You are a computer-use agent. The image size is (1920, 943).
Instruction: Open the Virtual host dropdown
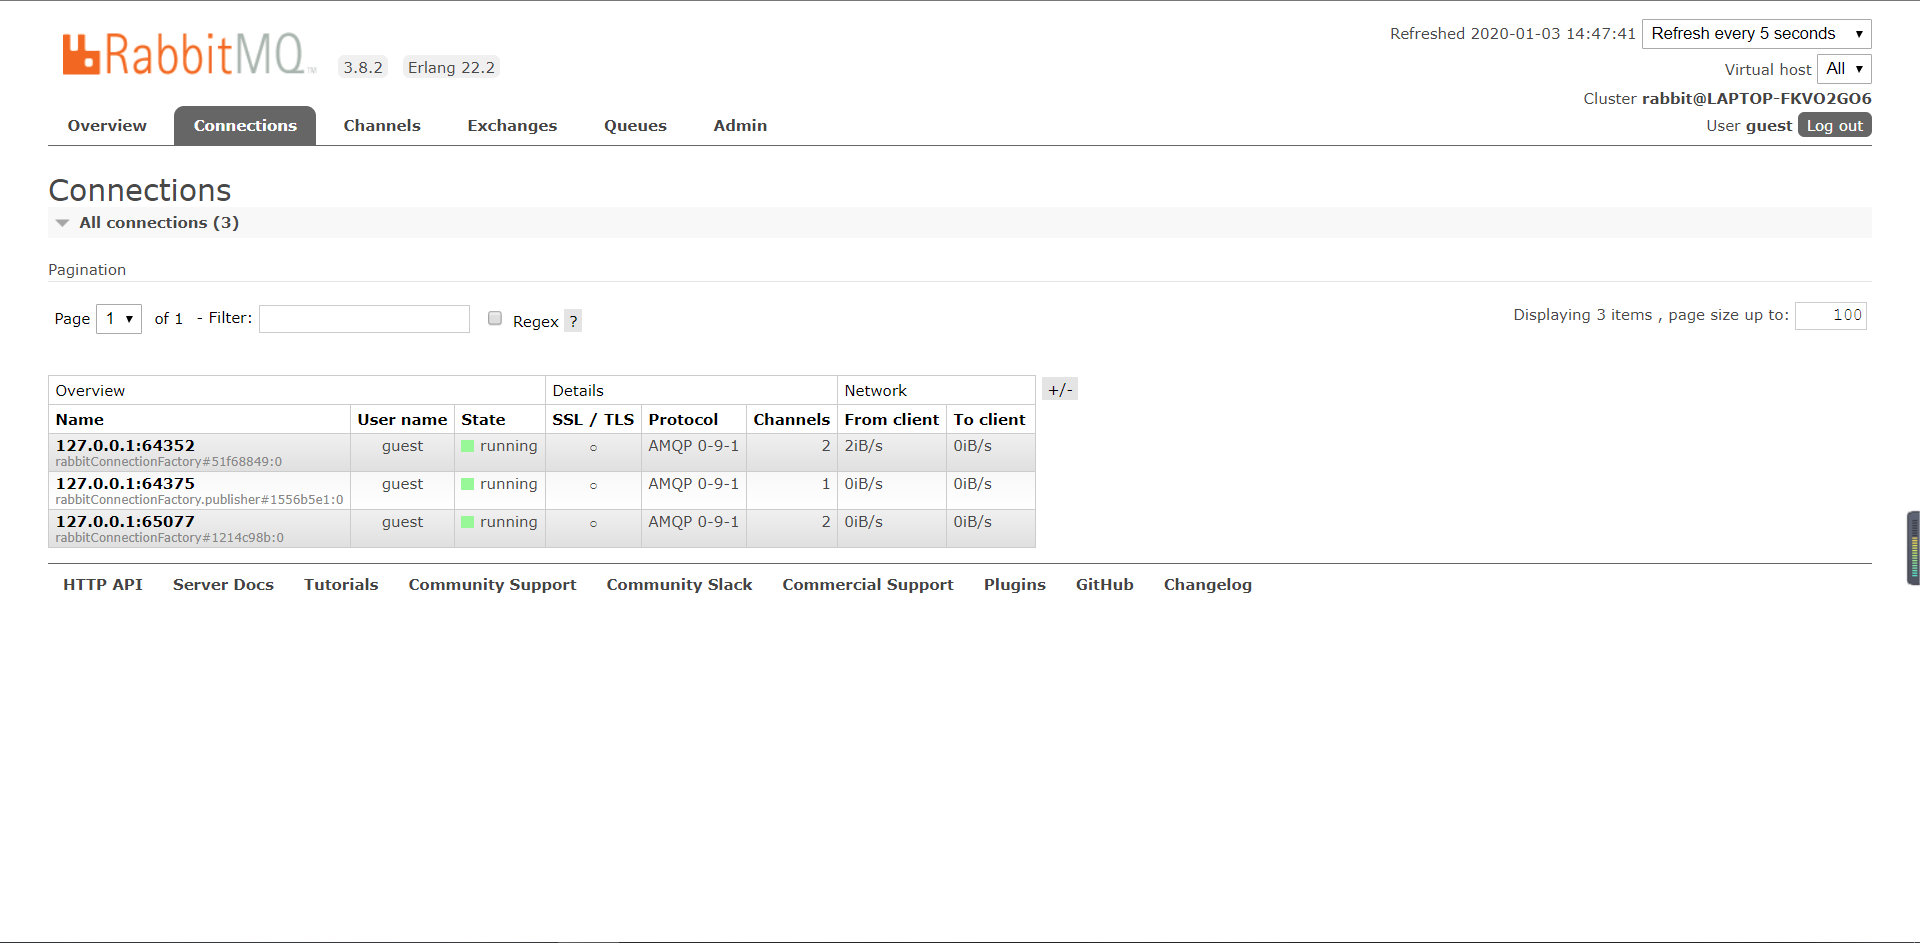point(1844,69)
